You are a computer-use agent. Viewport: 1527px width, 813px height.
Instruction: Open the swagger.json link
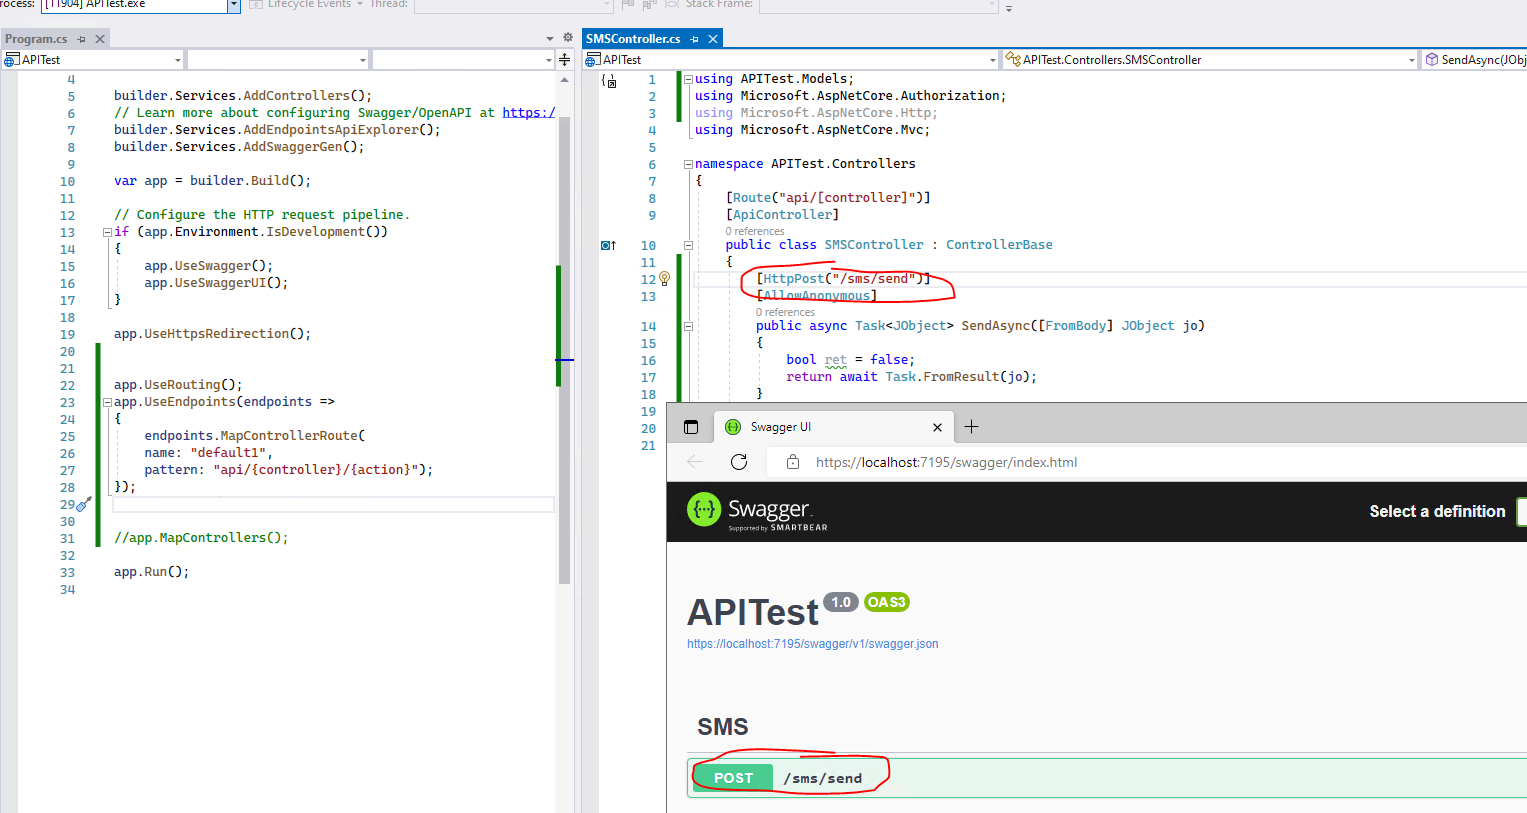[x=812, y=644]
